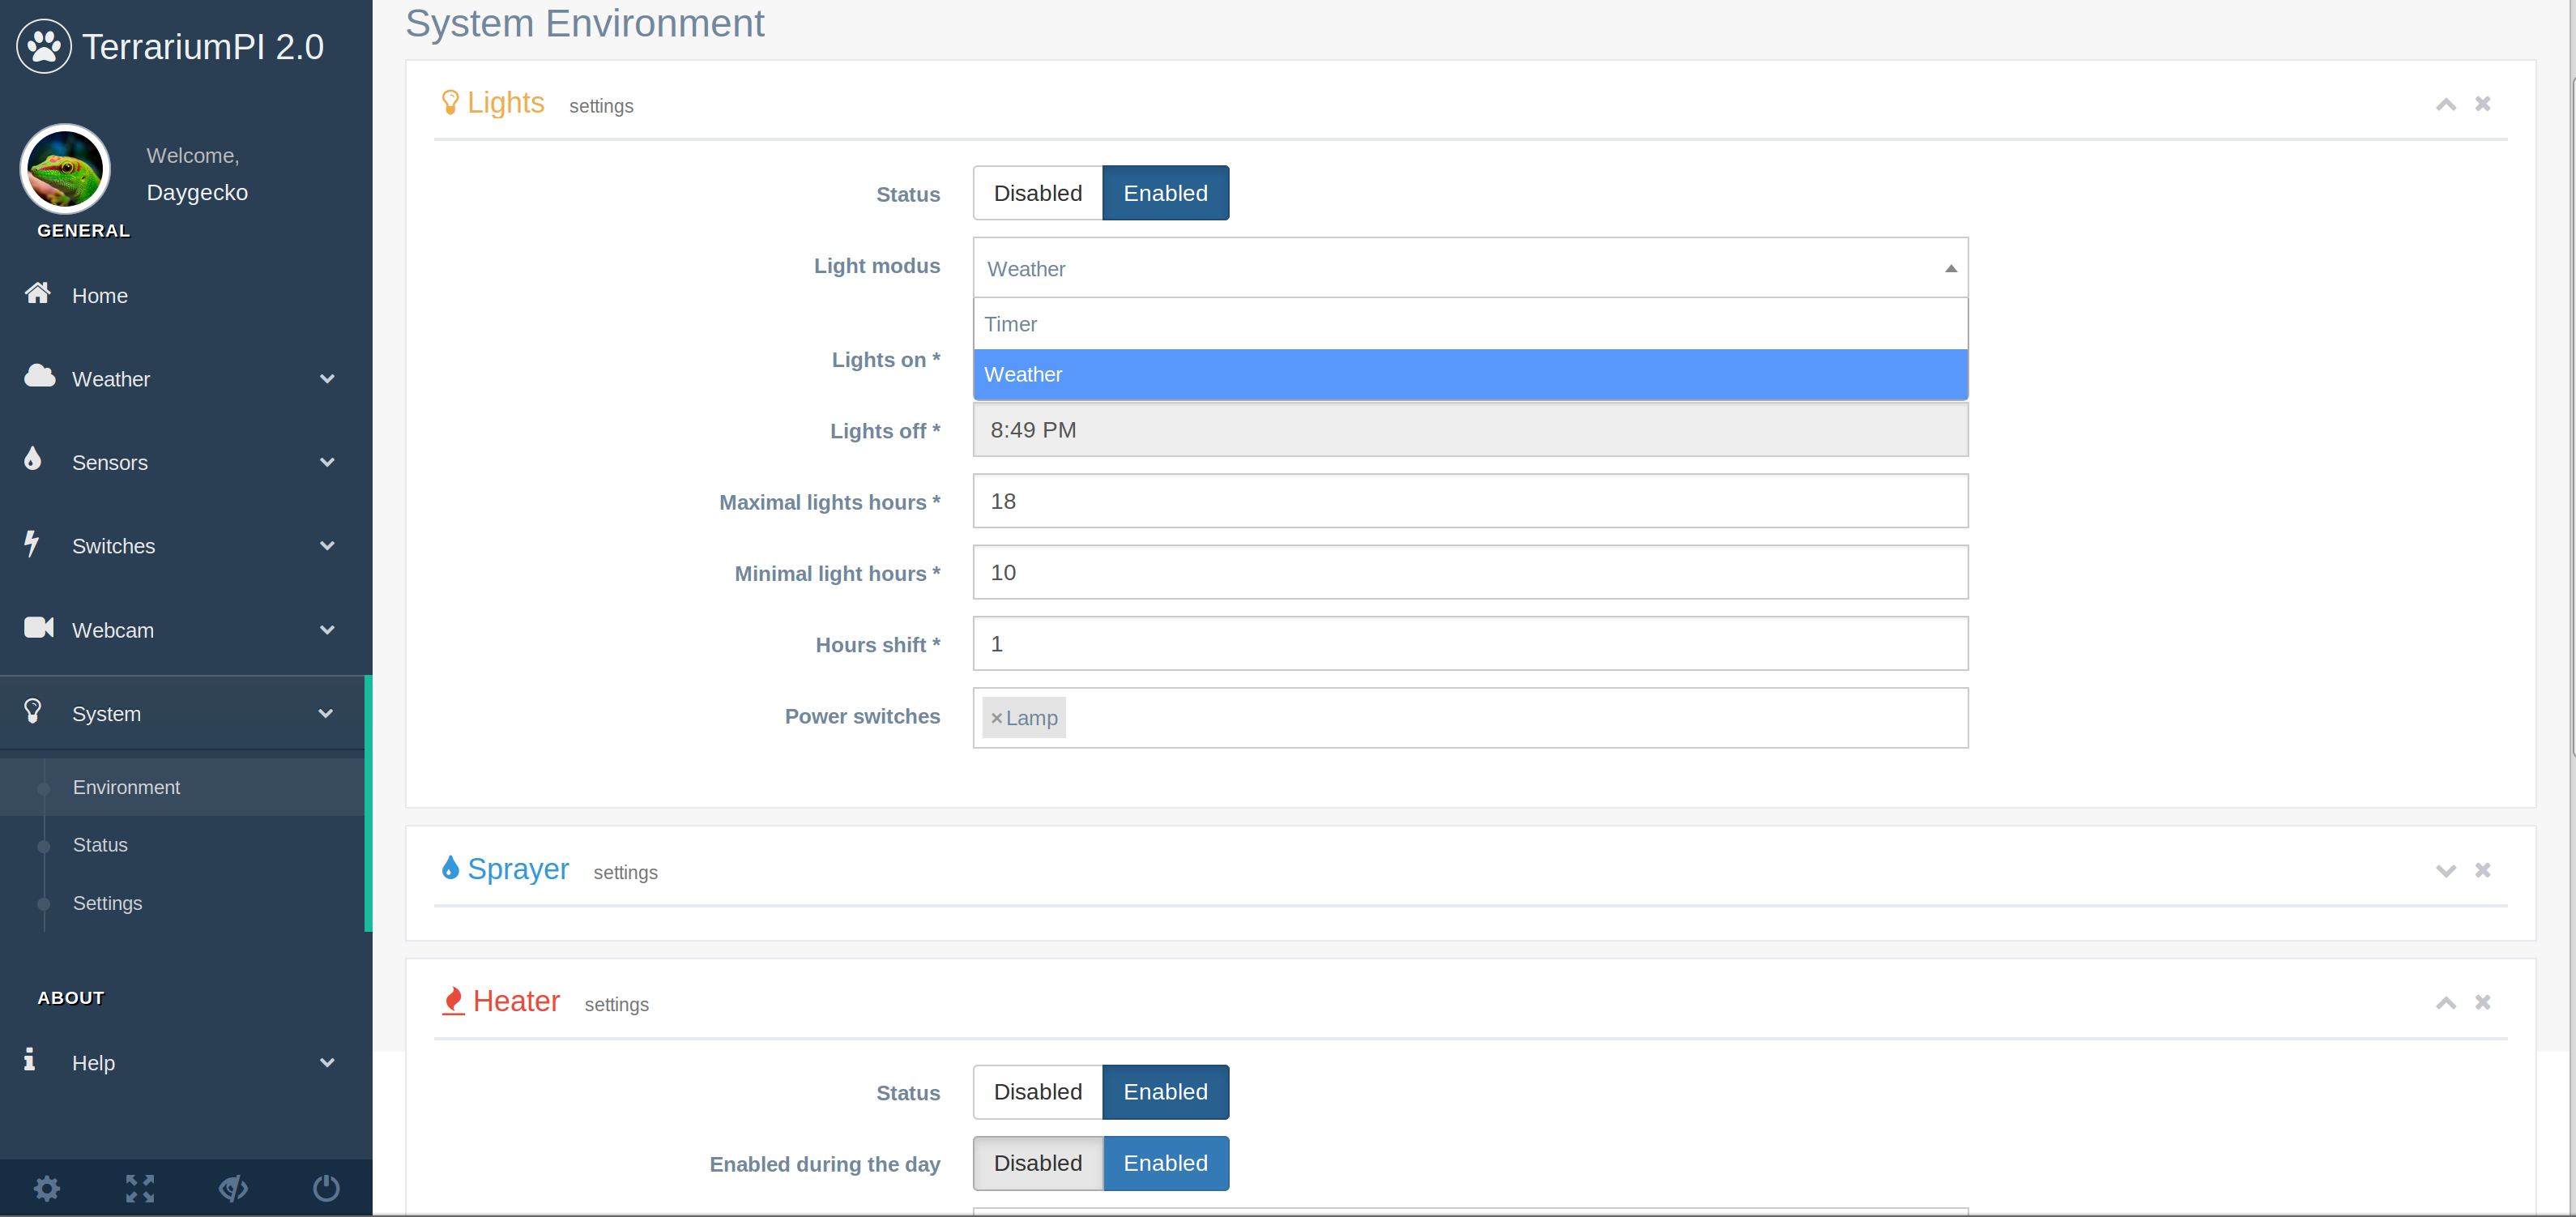Viewport: 2576px width, 1217px height.
Task: Set Lights status to Disabled
Action: pyautogui.click(x=1037, y=193)
